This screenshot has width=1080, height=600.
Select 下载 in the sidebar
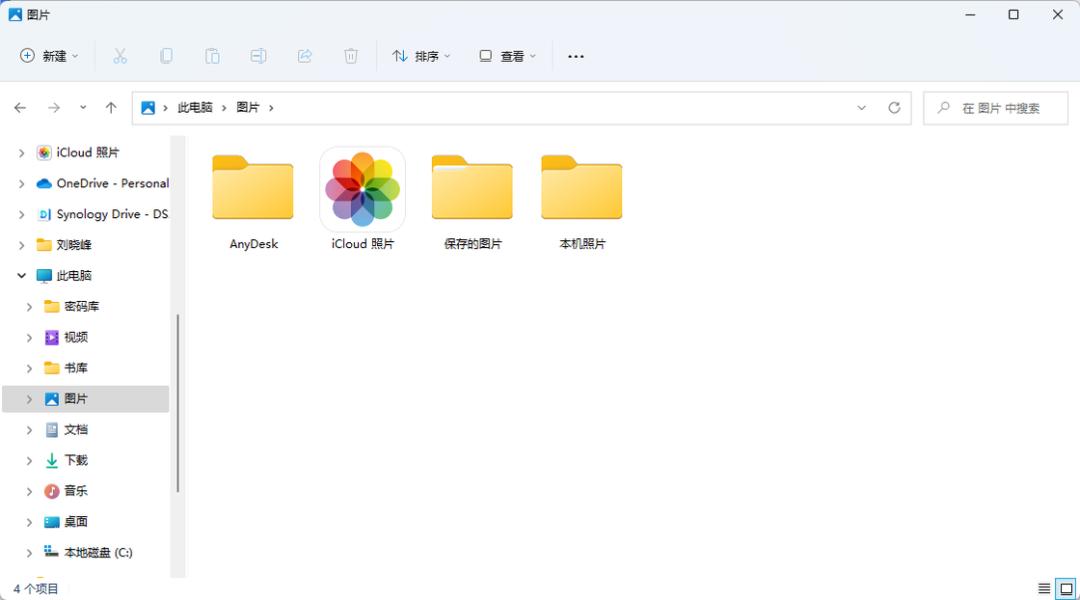pyautogui.click(x=76, y=460)
